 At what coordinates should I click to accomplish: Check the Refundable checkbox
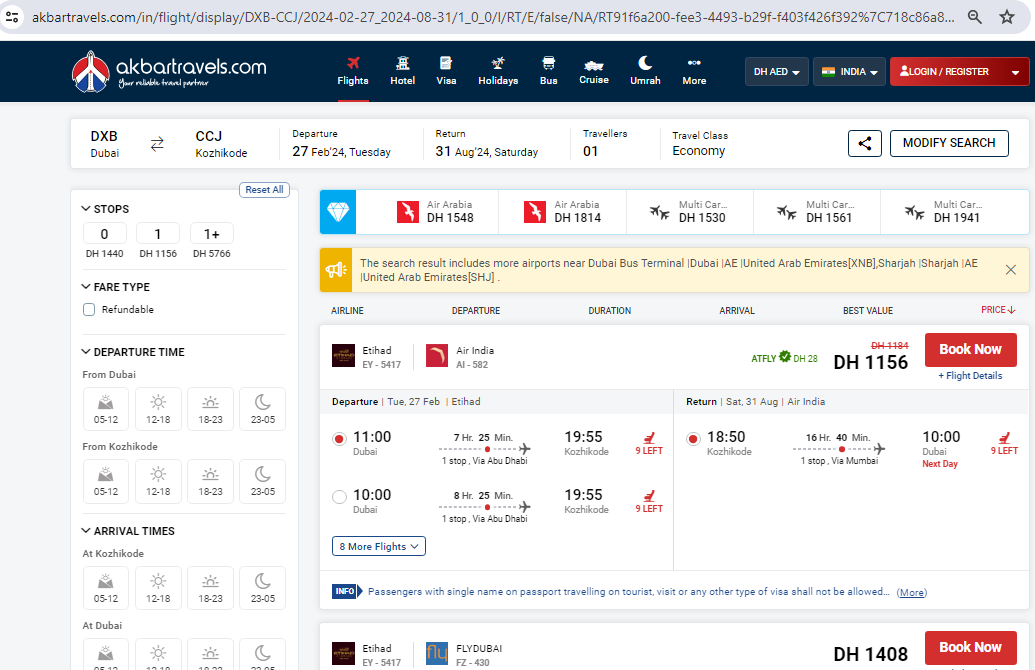pos(89,310)
